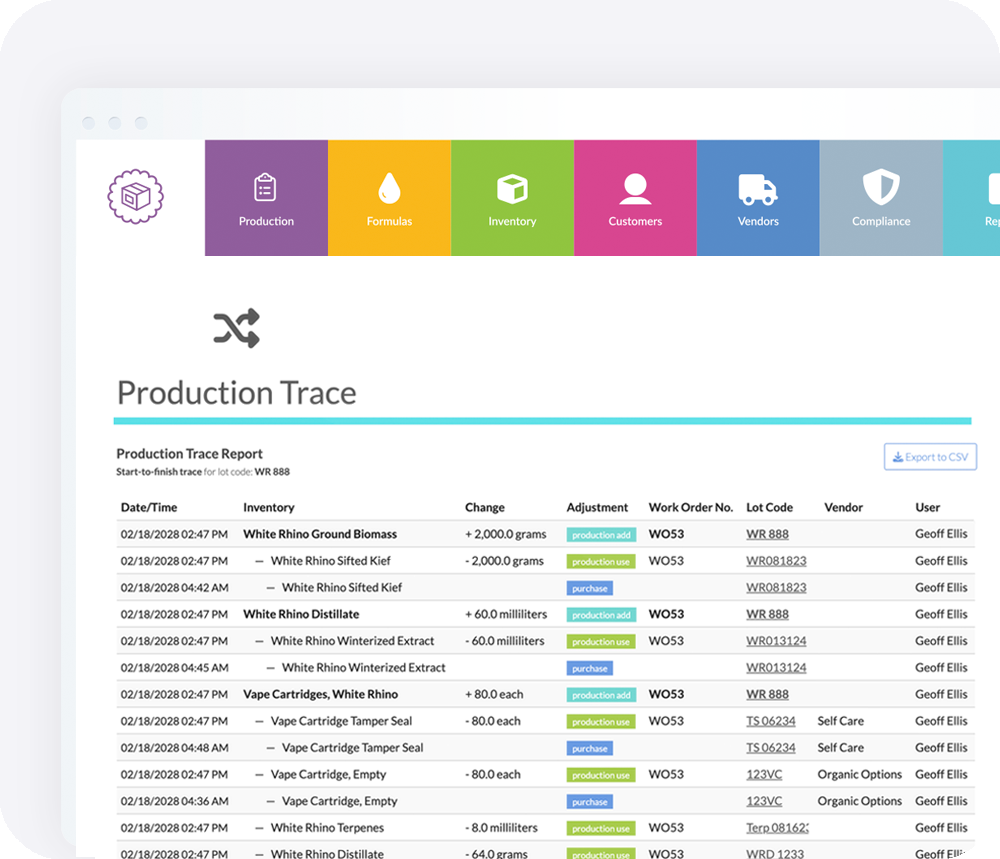Click the 02/18/2028 04:36 AM timestamp
The width and height of the screenshot is (1000, 859).
[x=174, y=801]
